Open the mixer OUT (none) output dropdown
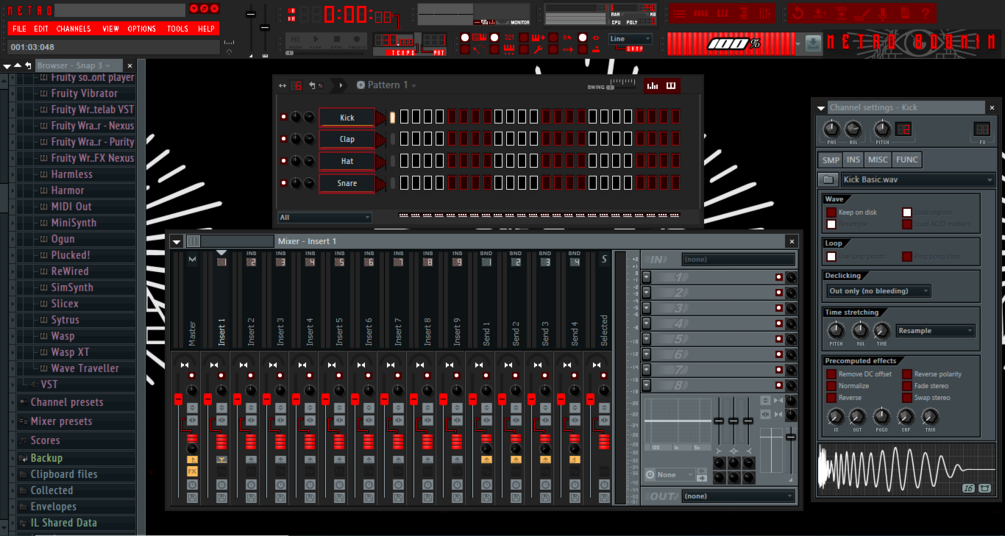The image size is (1005, 536). point(738,496)
